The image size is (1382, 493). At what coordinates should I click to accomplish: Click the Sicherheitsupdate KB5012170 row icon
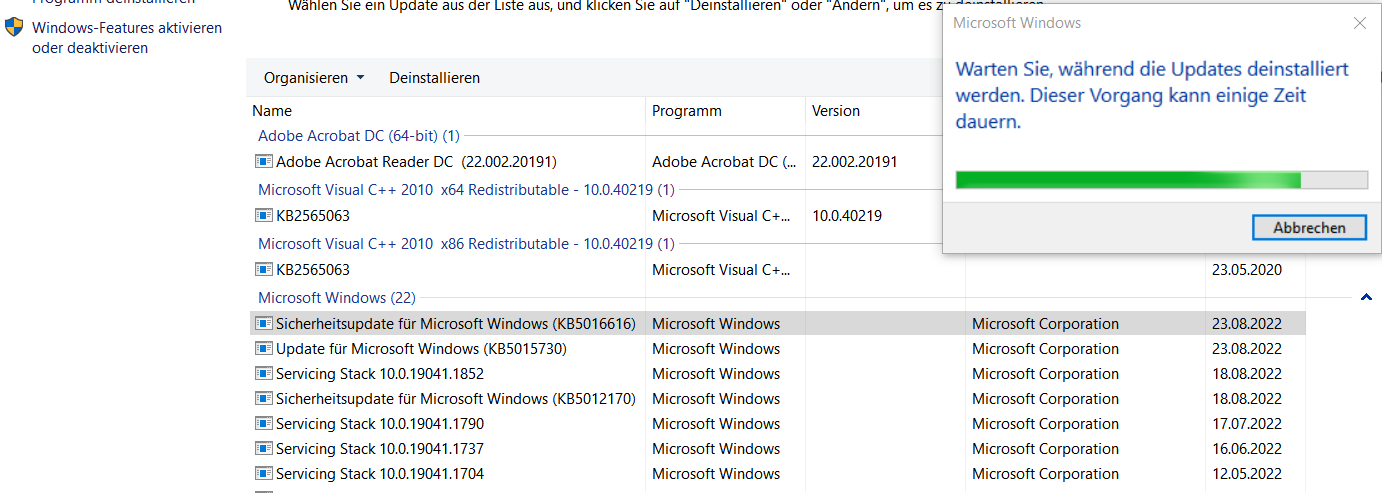point(264,399)
